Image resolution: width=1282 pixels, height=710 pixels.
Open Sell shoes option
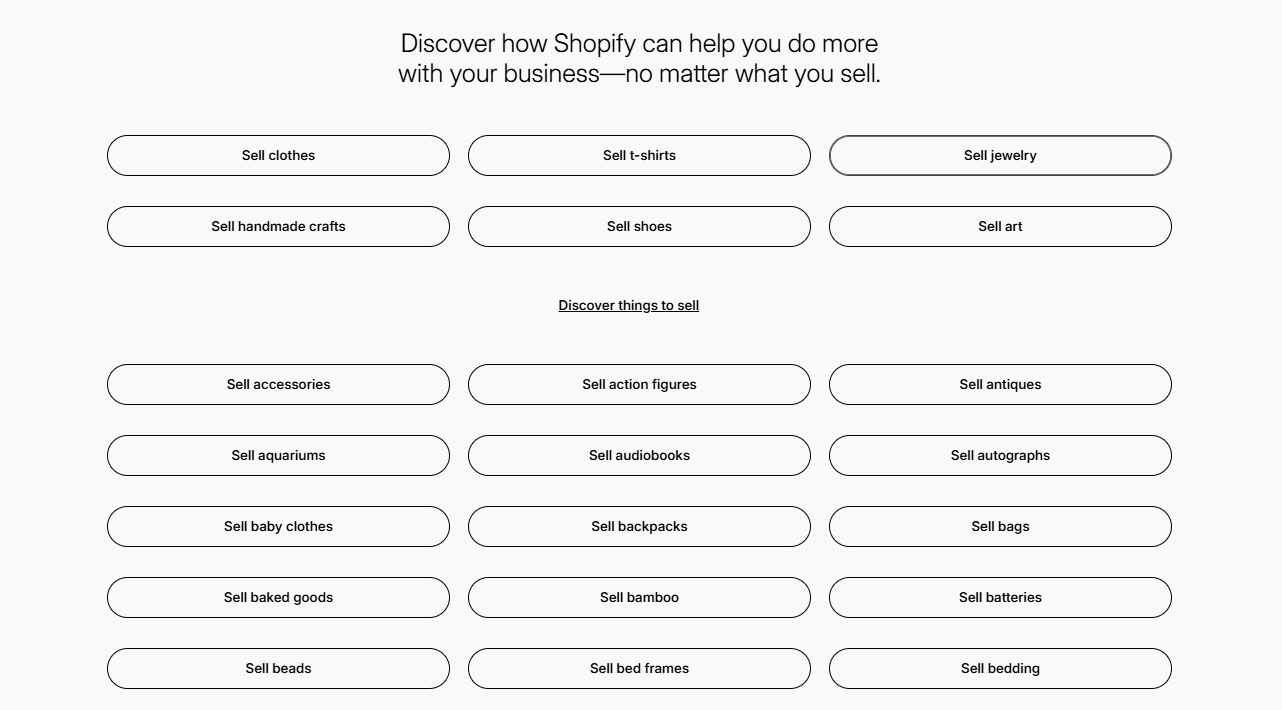639,226
